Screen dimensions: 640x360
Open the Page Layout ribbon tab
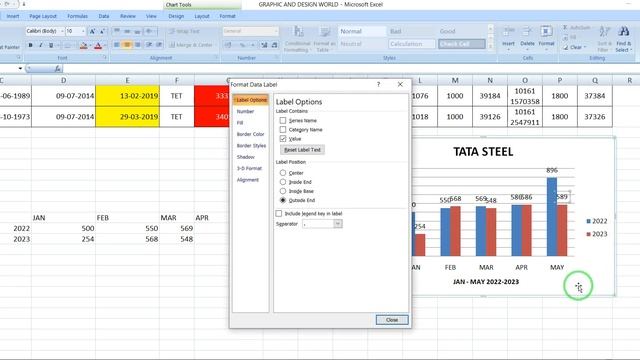[43, 16]
